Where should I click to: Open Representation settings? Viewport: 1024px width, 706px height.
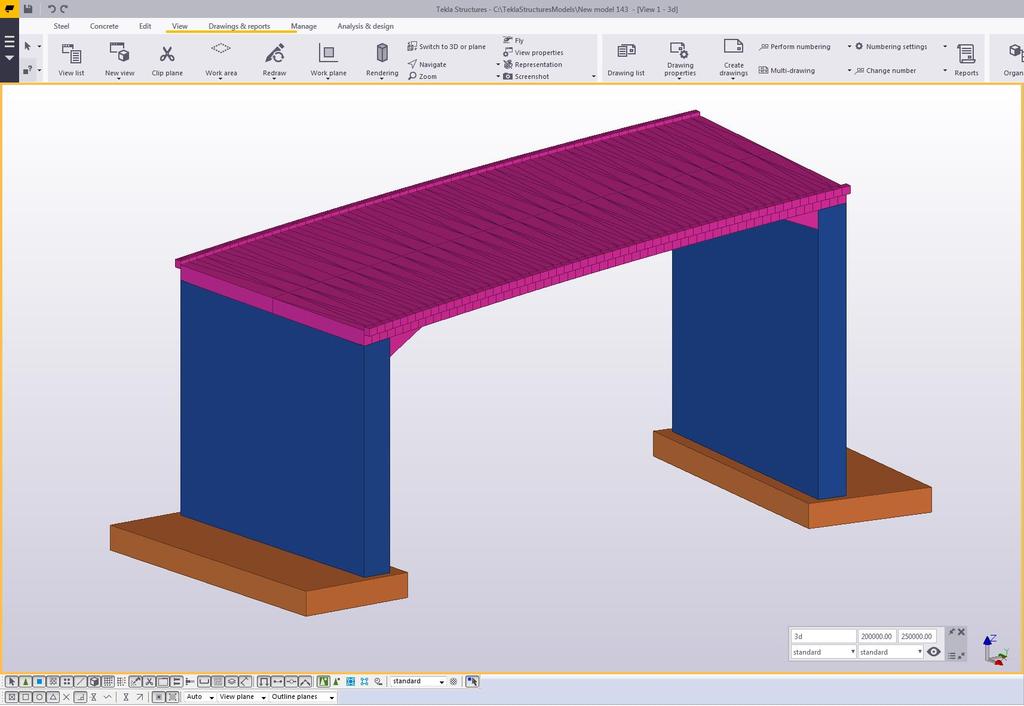[533, 64]
